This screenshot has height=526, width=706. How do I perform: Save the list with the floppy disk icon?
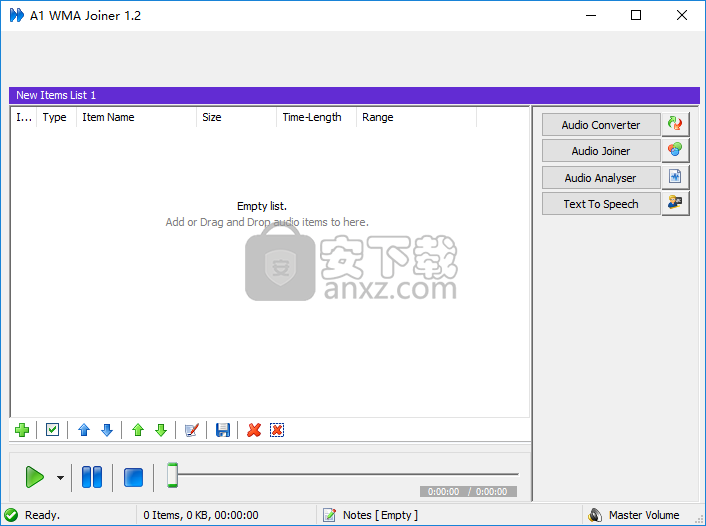[x=223, y=430]
